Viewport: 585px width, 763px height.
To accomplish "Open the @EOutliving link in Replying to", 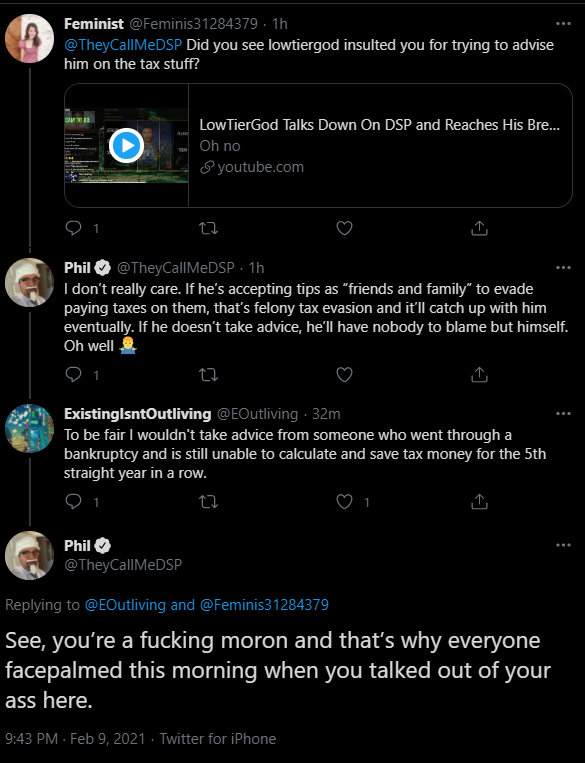I will (x=125, y=604).
